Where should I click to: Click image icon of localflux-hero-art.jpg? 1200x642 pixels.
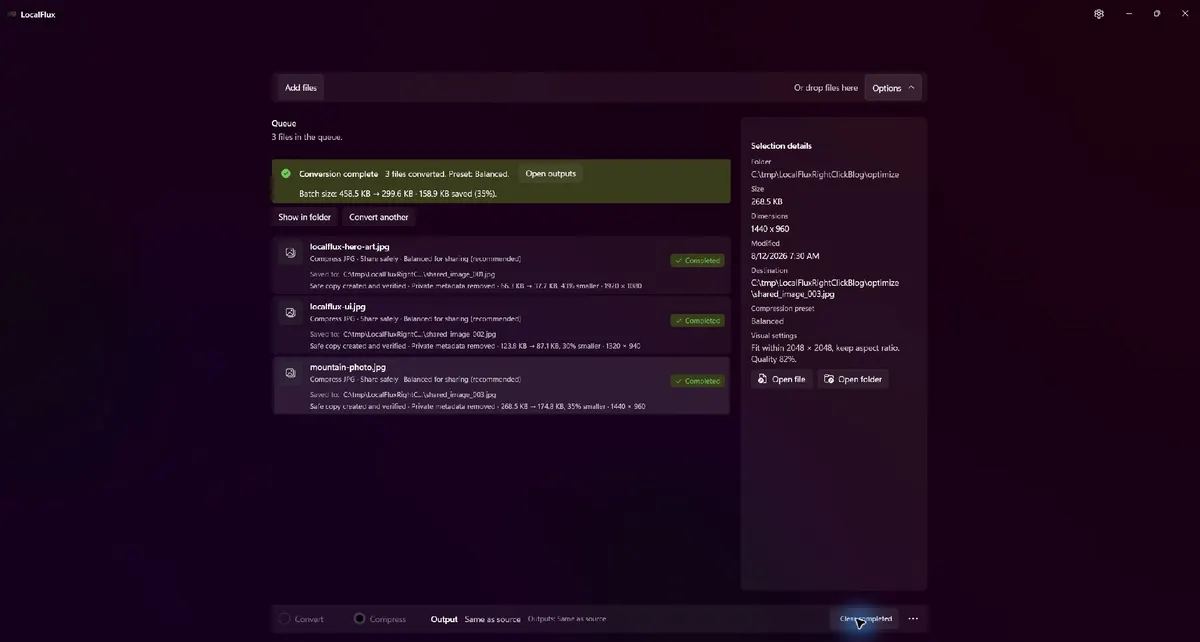click(290, 253)
